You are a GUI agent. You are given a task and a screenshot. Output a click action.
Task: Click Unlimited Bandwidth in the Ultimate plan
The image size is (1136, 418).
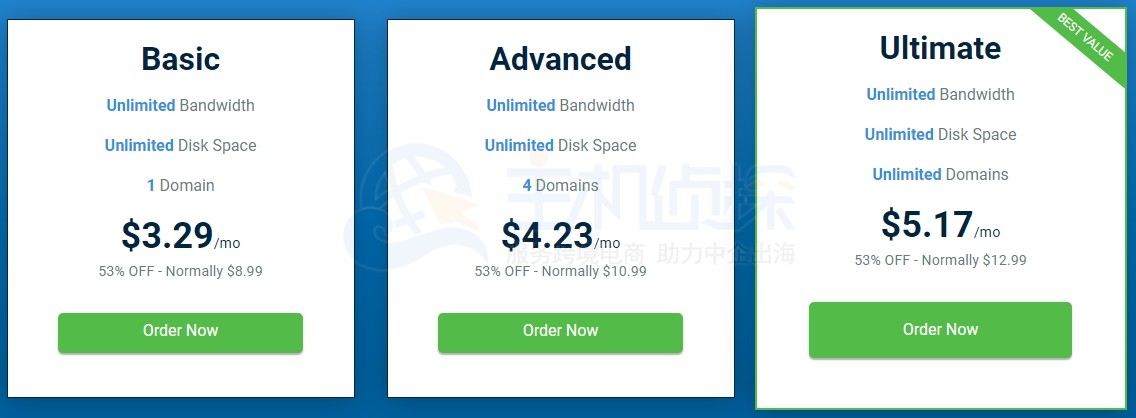coord(940,94)
